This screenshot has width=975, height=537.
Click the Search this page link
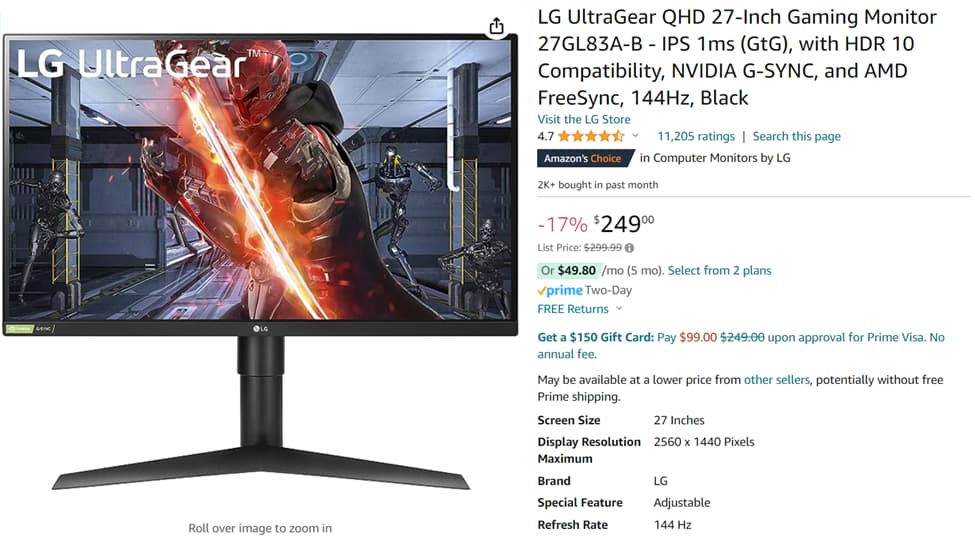coord(797,136)
